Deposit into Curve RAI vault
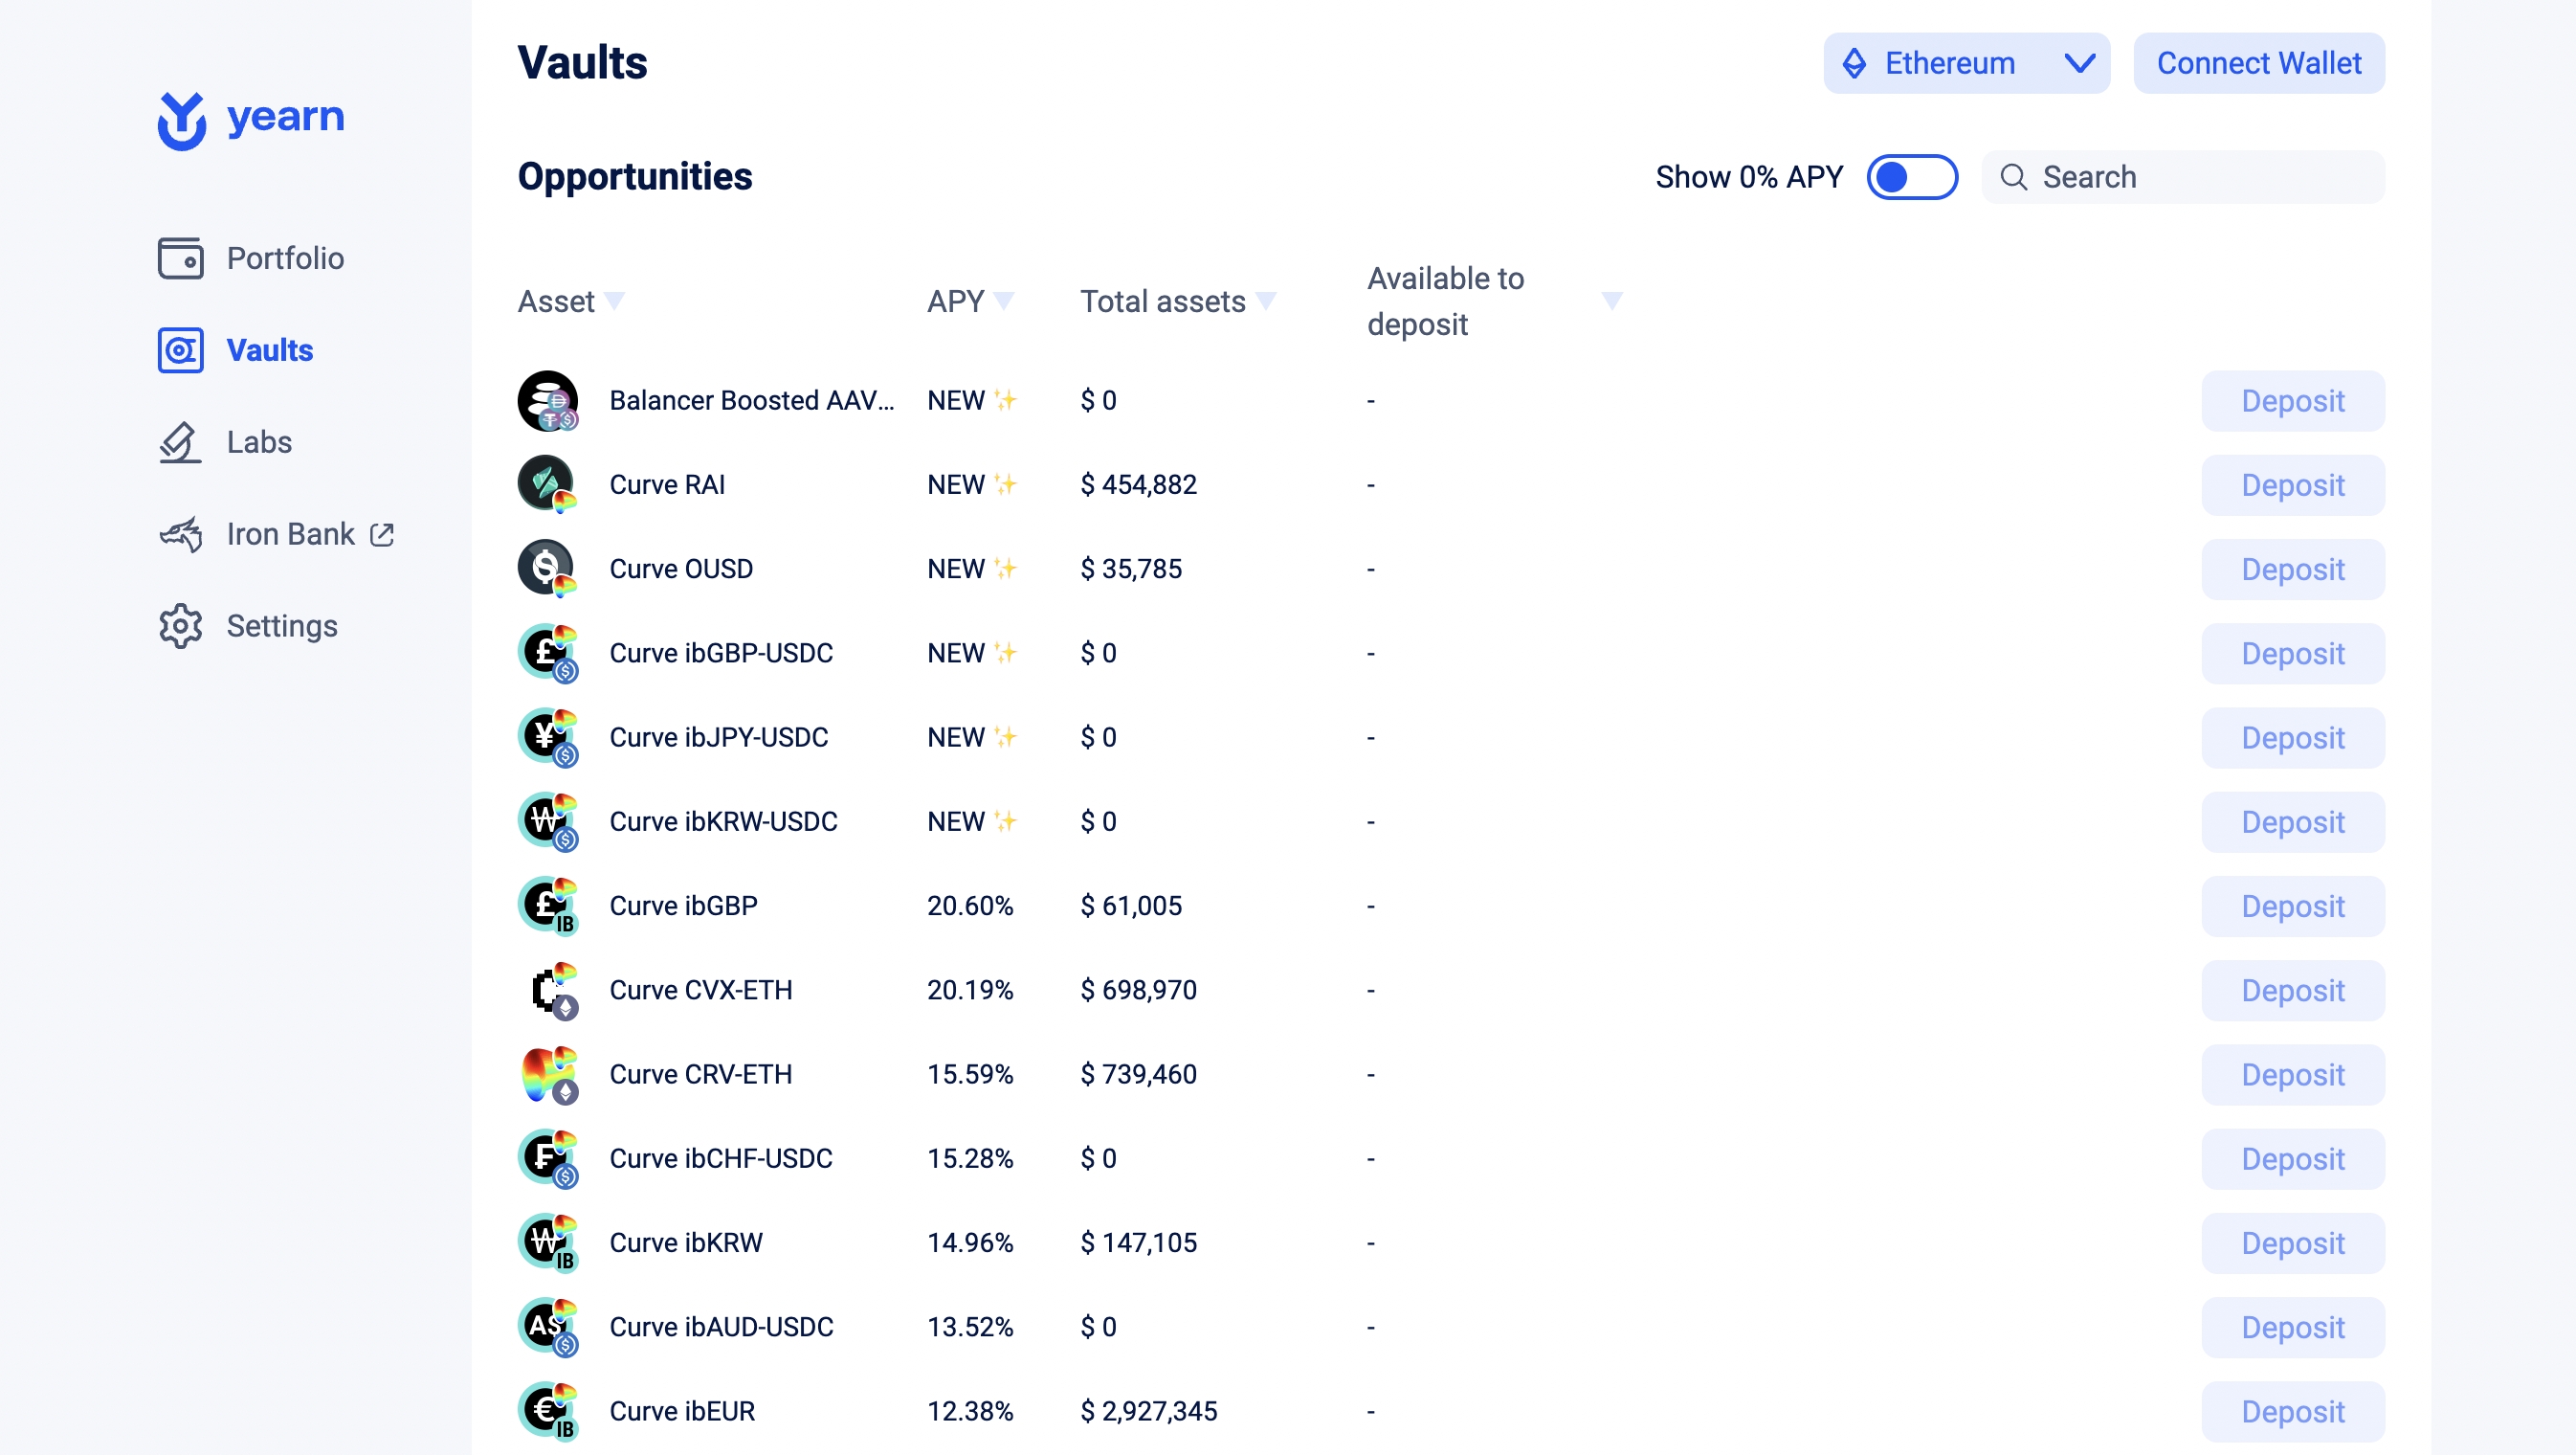The width and height of the screenshot is (2576, 1455). pyautogui.click(x=2292, y=485)
